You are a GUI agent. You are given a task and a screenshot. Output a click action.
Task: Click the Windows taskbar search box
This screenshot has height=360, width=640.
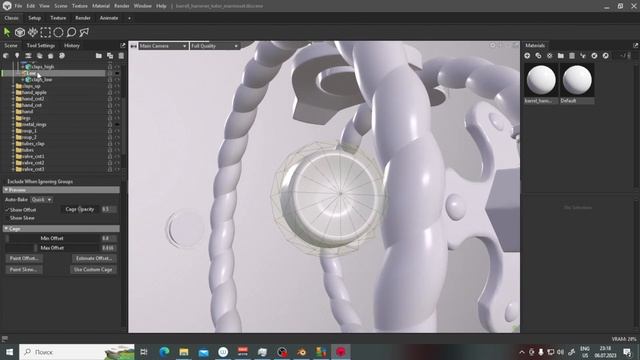coord(77,352)
